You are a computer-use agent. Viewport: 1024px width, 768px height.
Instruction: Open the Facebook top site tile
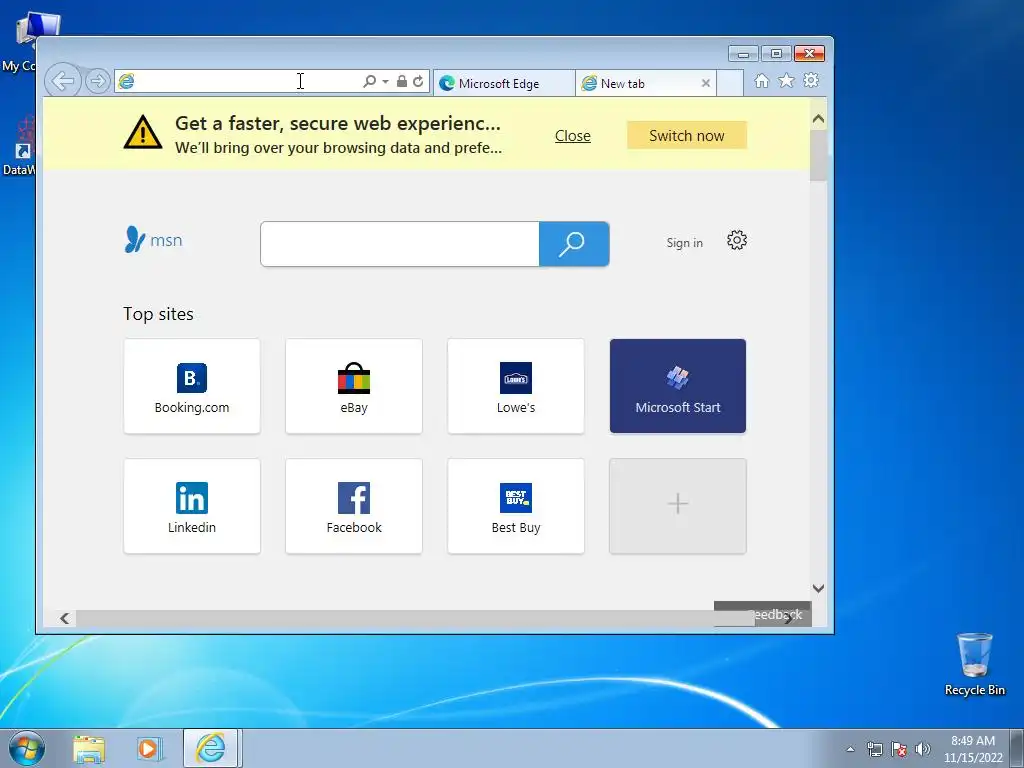pyautogui.click(x=354, y=506)
